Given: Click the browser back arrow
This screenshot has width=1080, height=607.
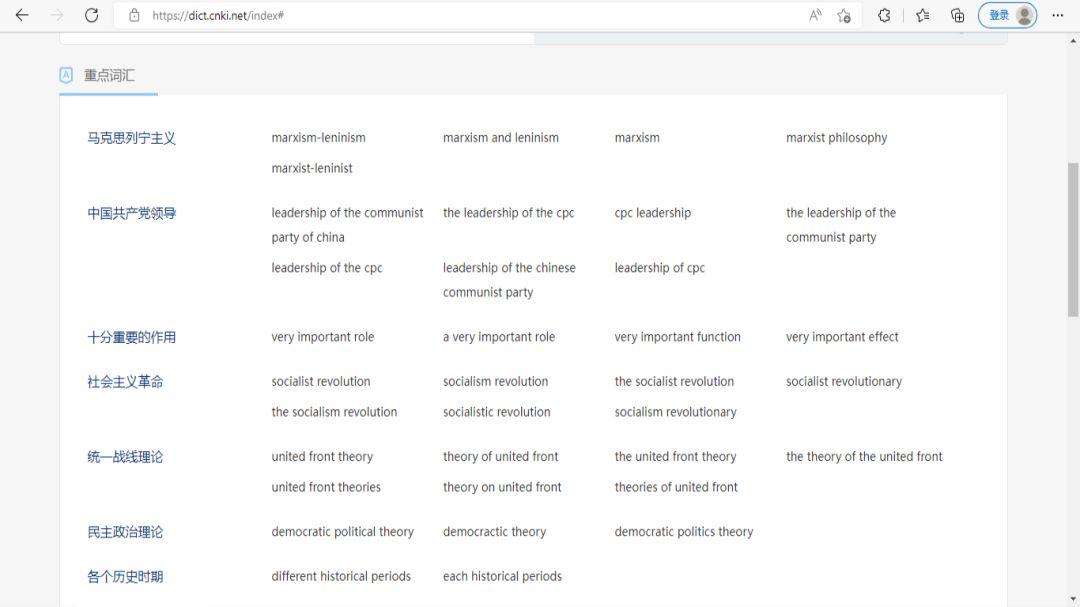Looking at the screenshot, I should click(22, 15).
